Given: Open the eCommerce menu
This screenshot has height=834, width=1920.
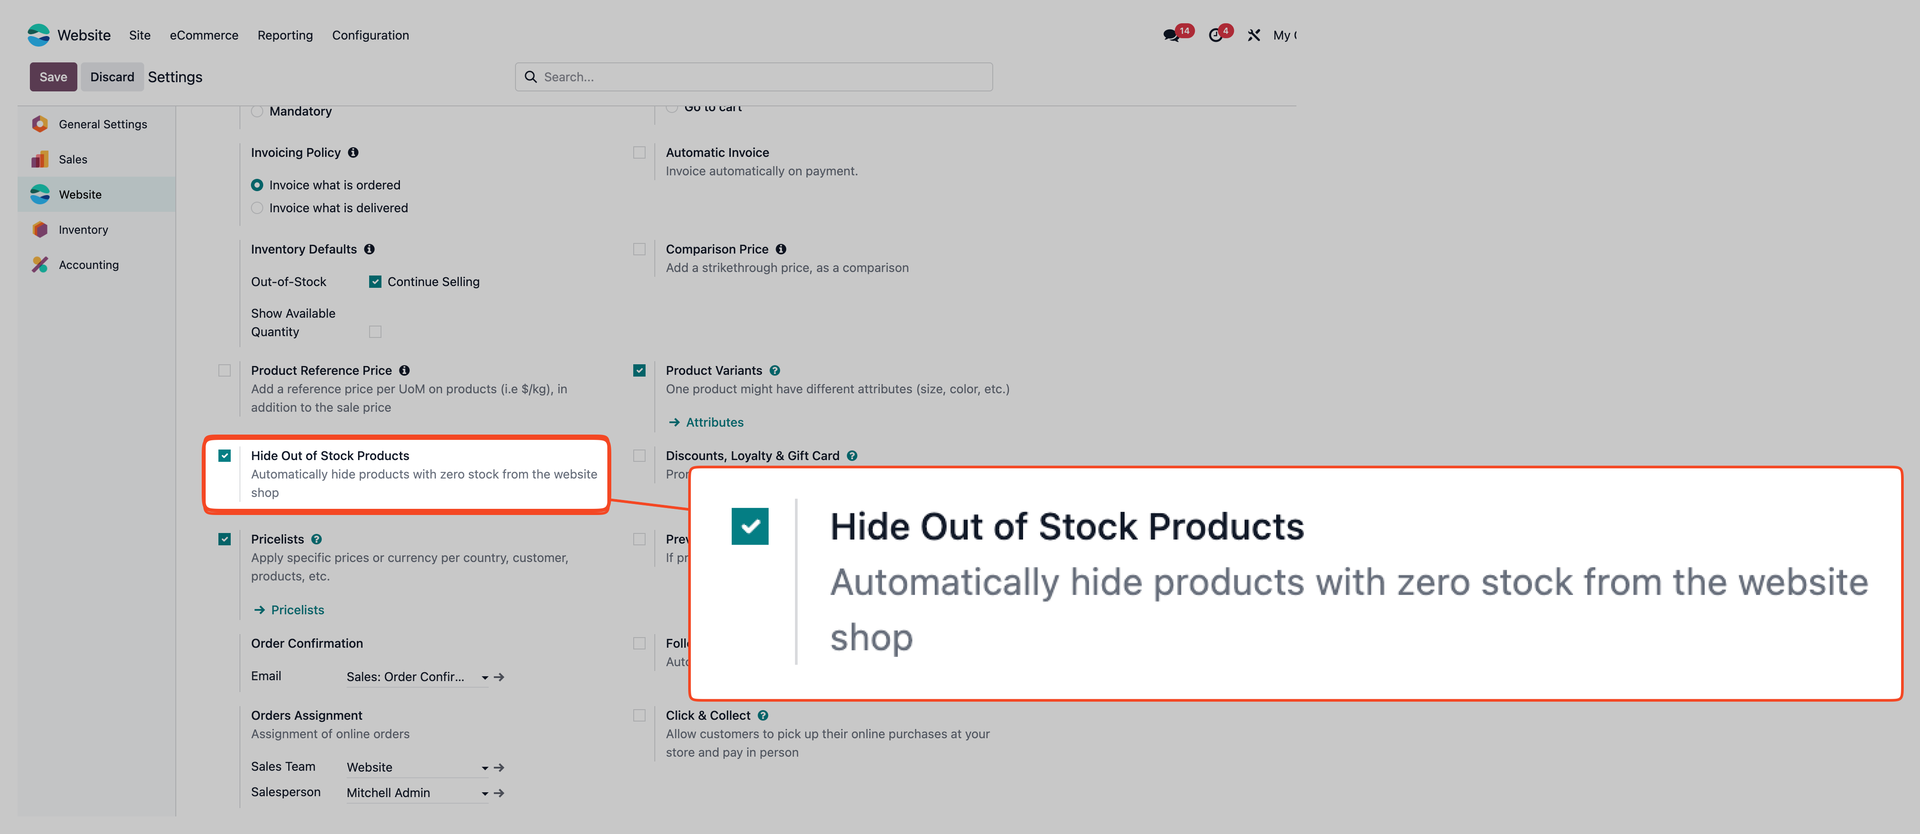Looking at the screenshot, I should 204,35.
